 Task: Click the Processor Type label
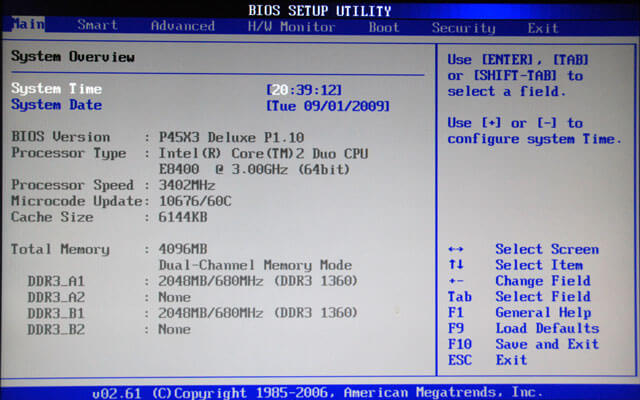[x=69, y=153]
